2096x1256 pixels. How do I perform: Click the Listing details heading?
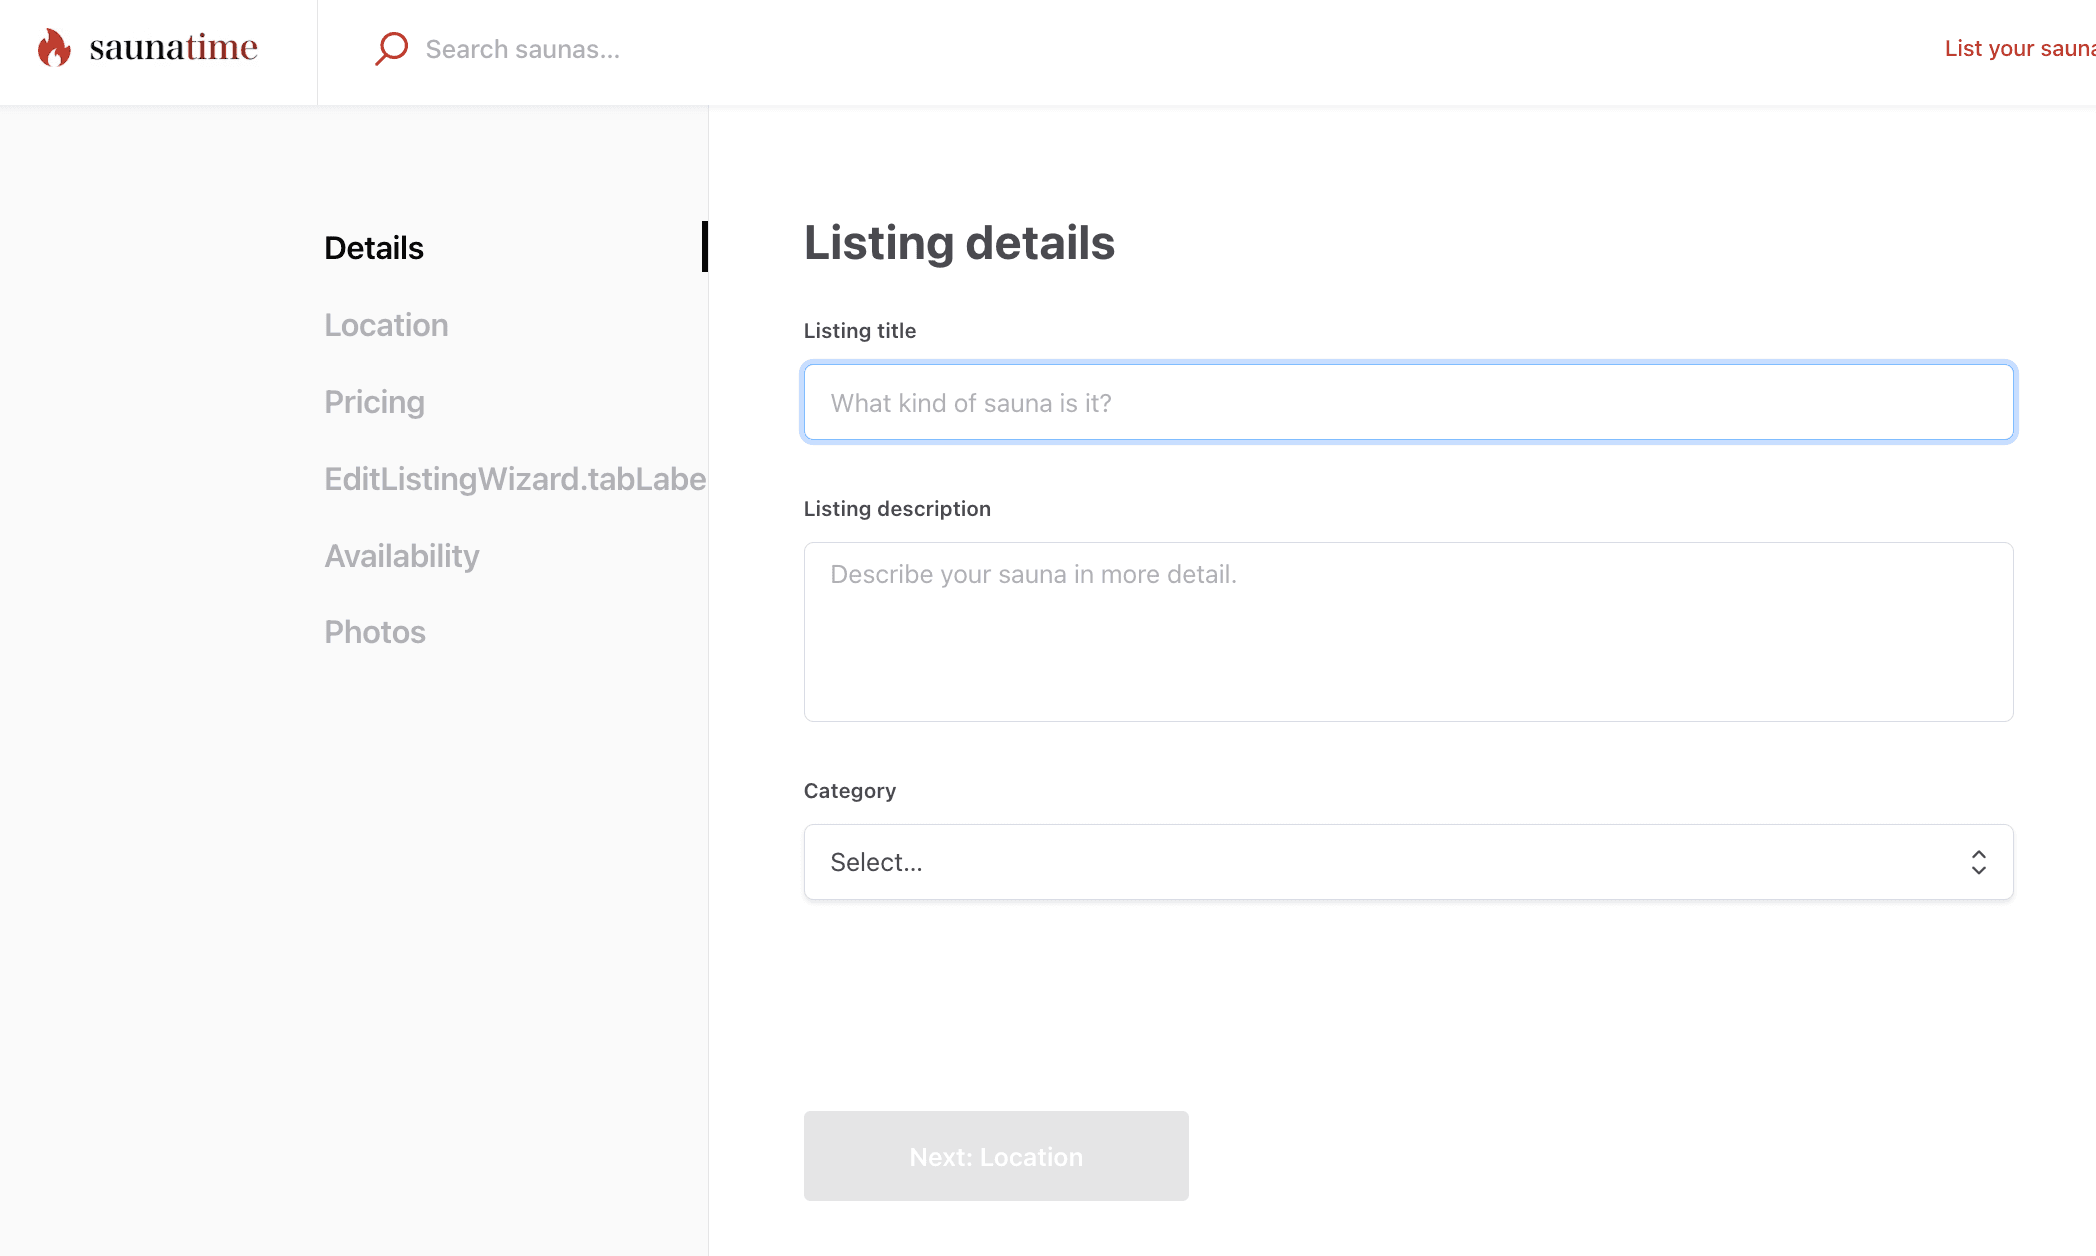(x=958, y=243)
